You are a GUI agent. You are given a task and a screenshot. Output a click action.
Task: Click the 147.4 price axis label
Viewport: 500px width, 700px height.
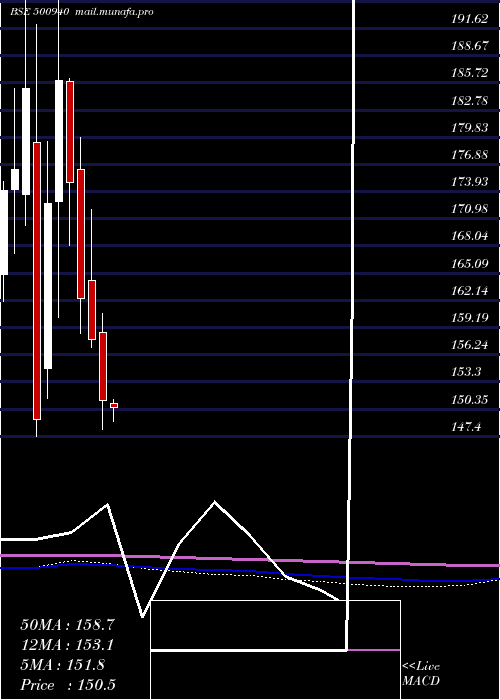466,427
